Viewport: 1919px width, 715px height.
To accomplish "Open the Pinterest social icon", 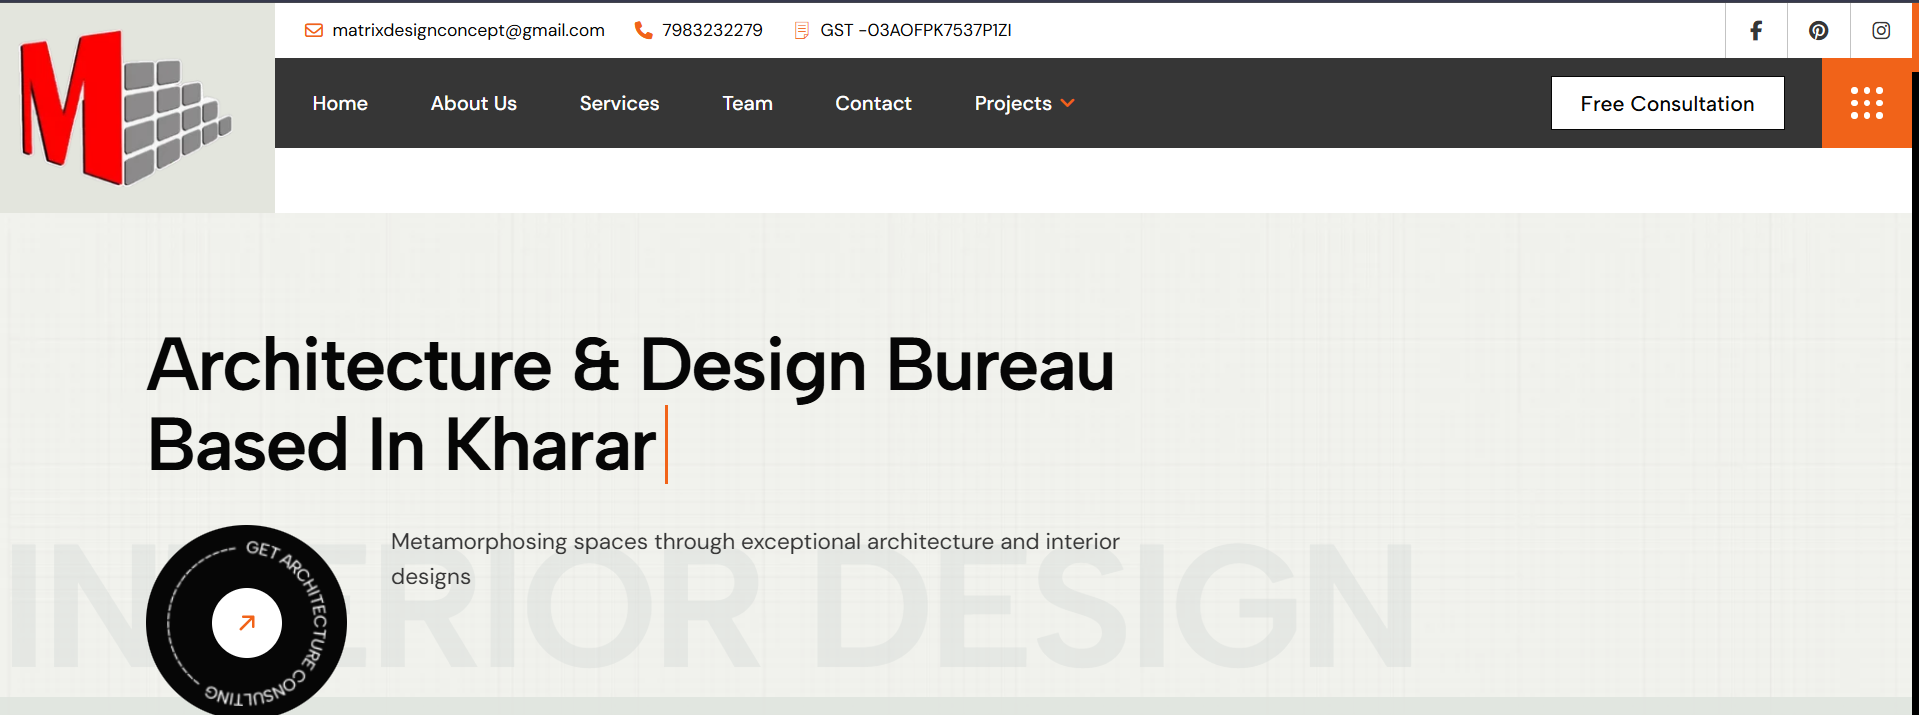I will click(1818, 31).
